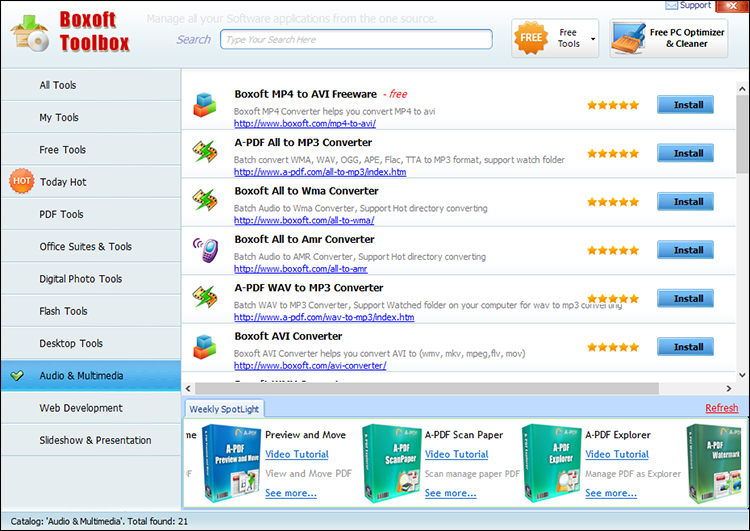Click the green checkmark beside Audio & Multimedia
Viewport: 750px width, 531px height.
[x=17, y=376]
